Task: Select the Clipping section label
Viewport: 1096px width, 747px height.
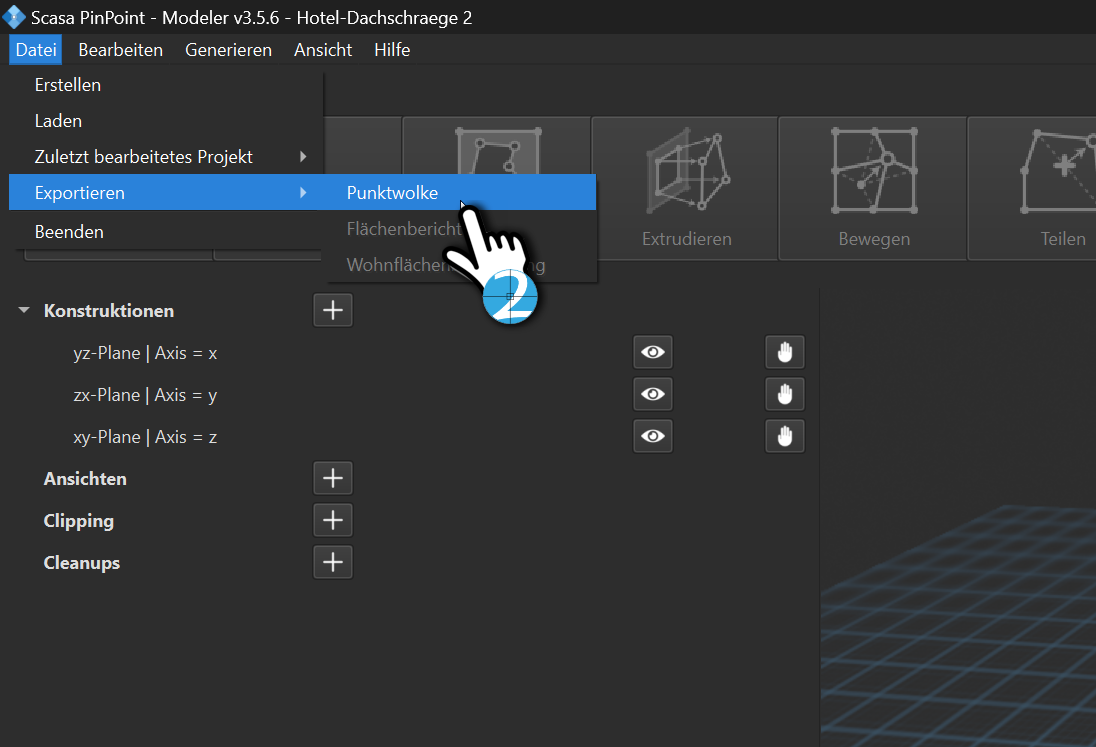Action: (x=78, y=521)
